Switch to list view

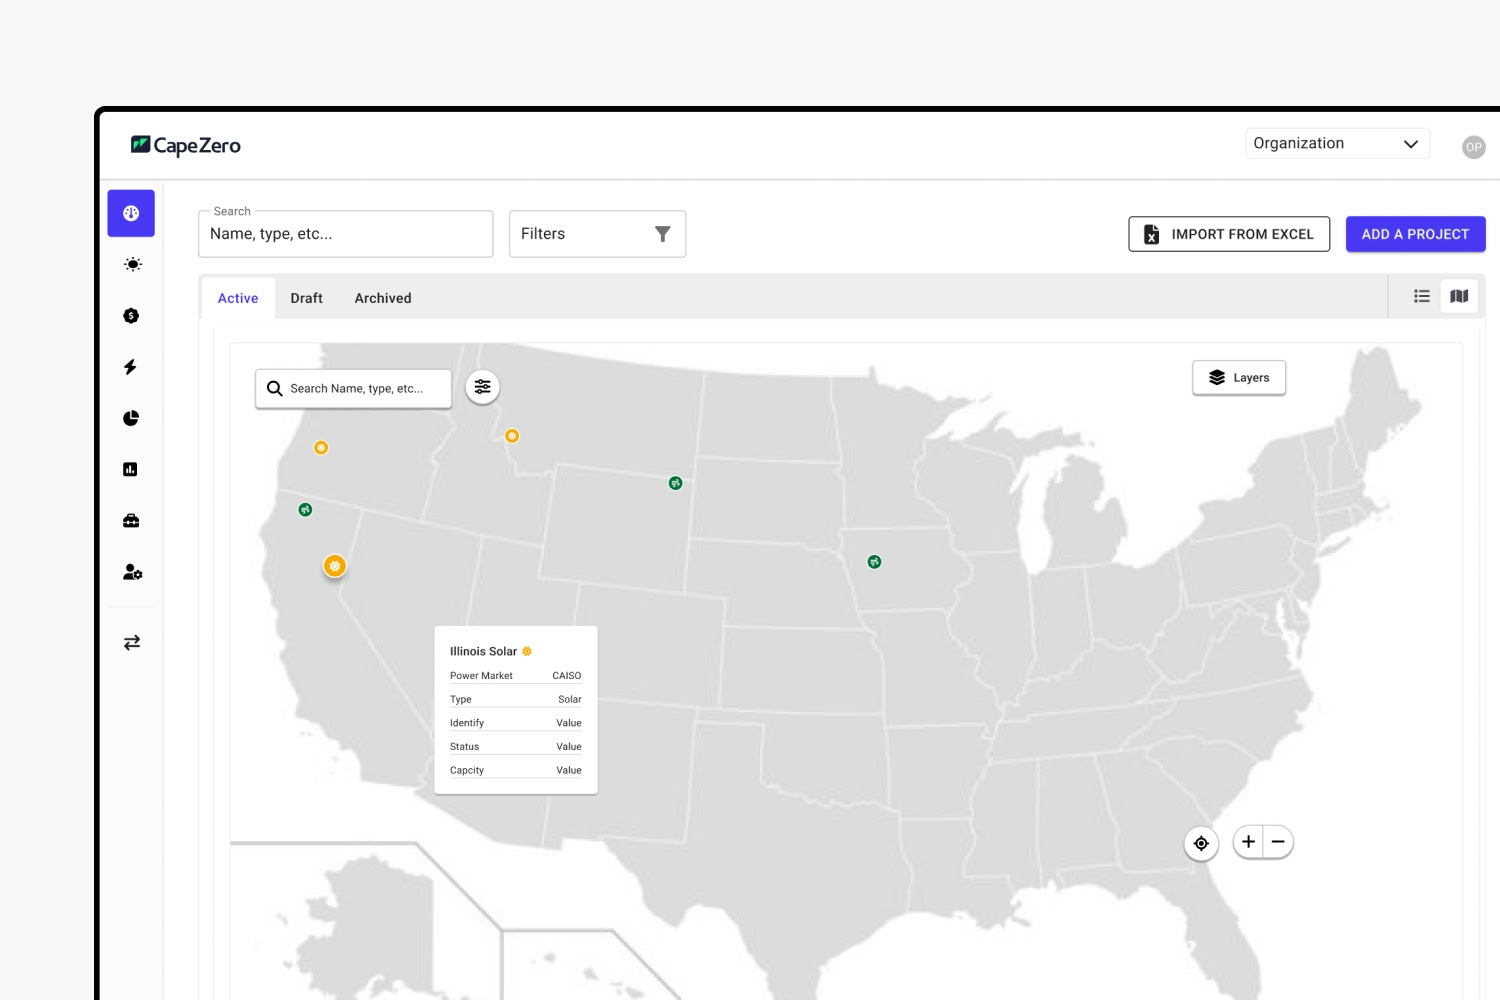pyautogui.click(x=1421, y=296)
